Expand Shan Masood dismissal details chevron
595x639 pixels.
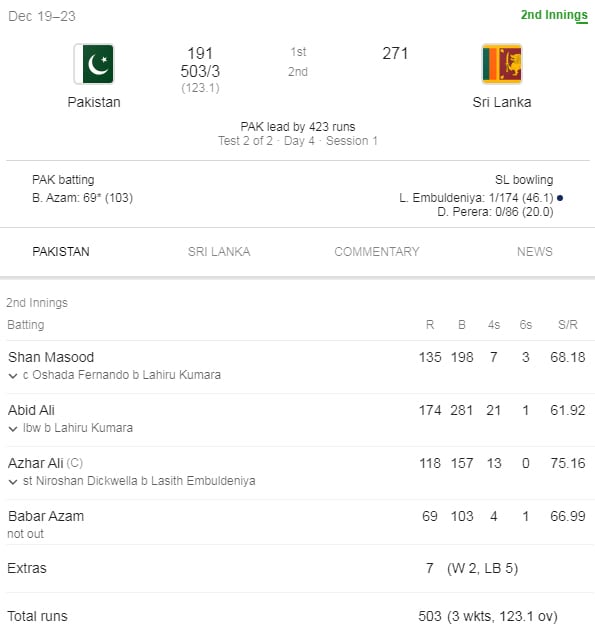[x=13, y=376]
